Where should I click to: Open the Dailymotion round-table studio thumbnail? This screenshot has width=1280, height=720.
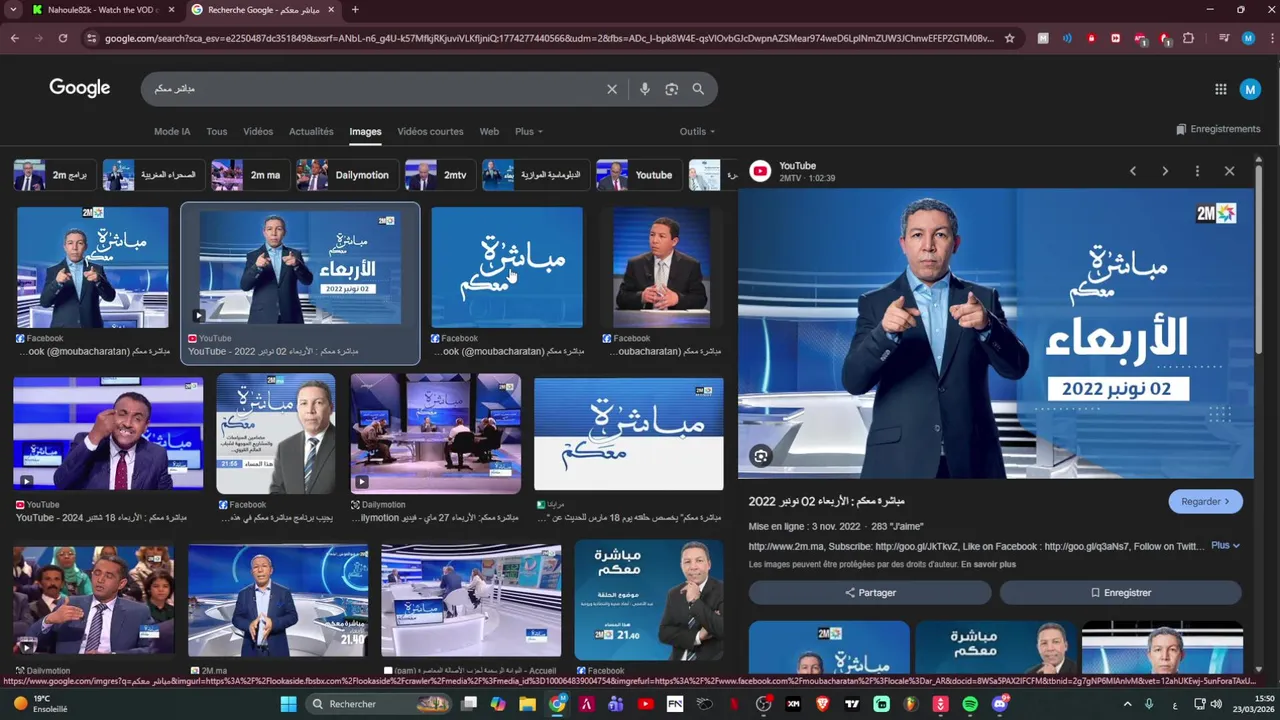[x=435, y=433]
